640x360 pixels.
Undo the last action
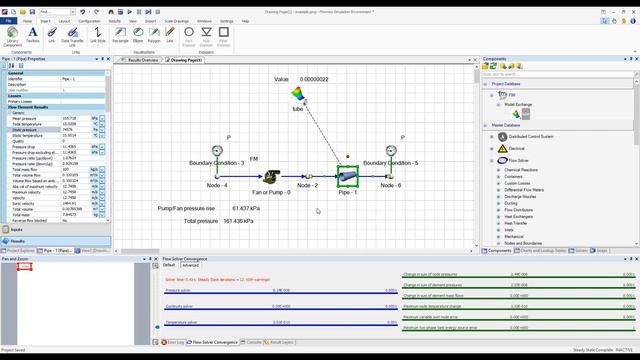83,12
